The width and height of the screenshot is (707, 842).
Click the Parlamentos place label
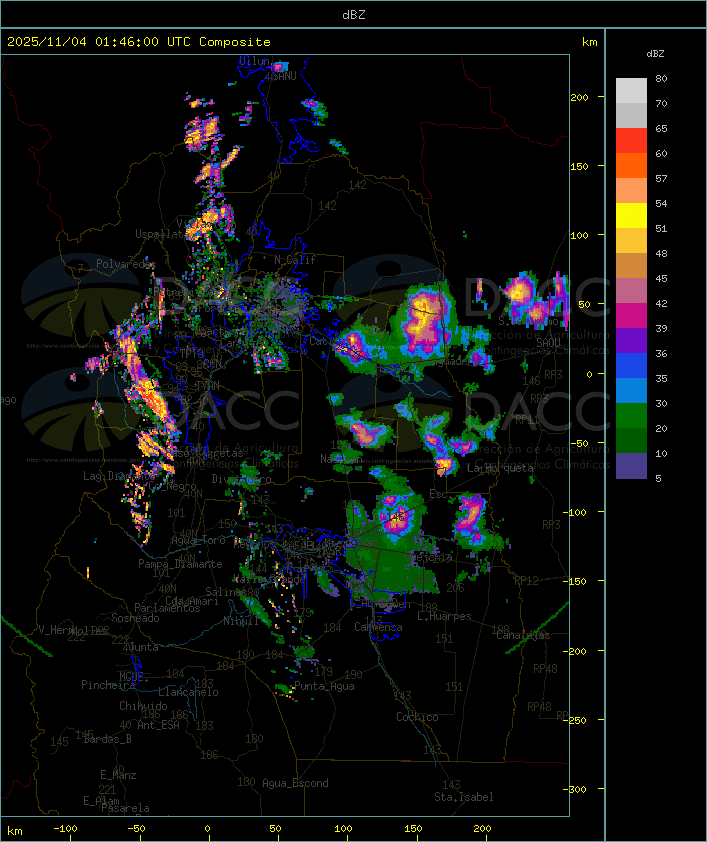(167, 608)
